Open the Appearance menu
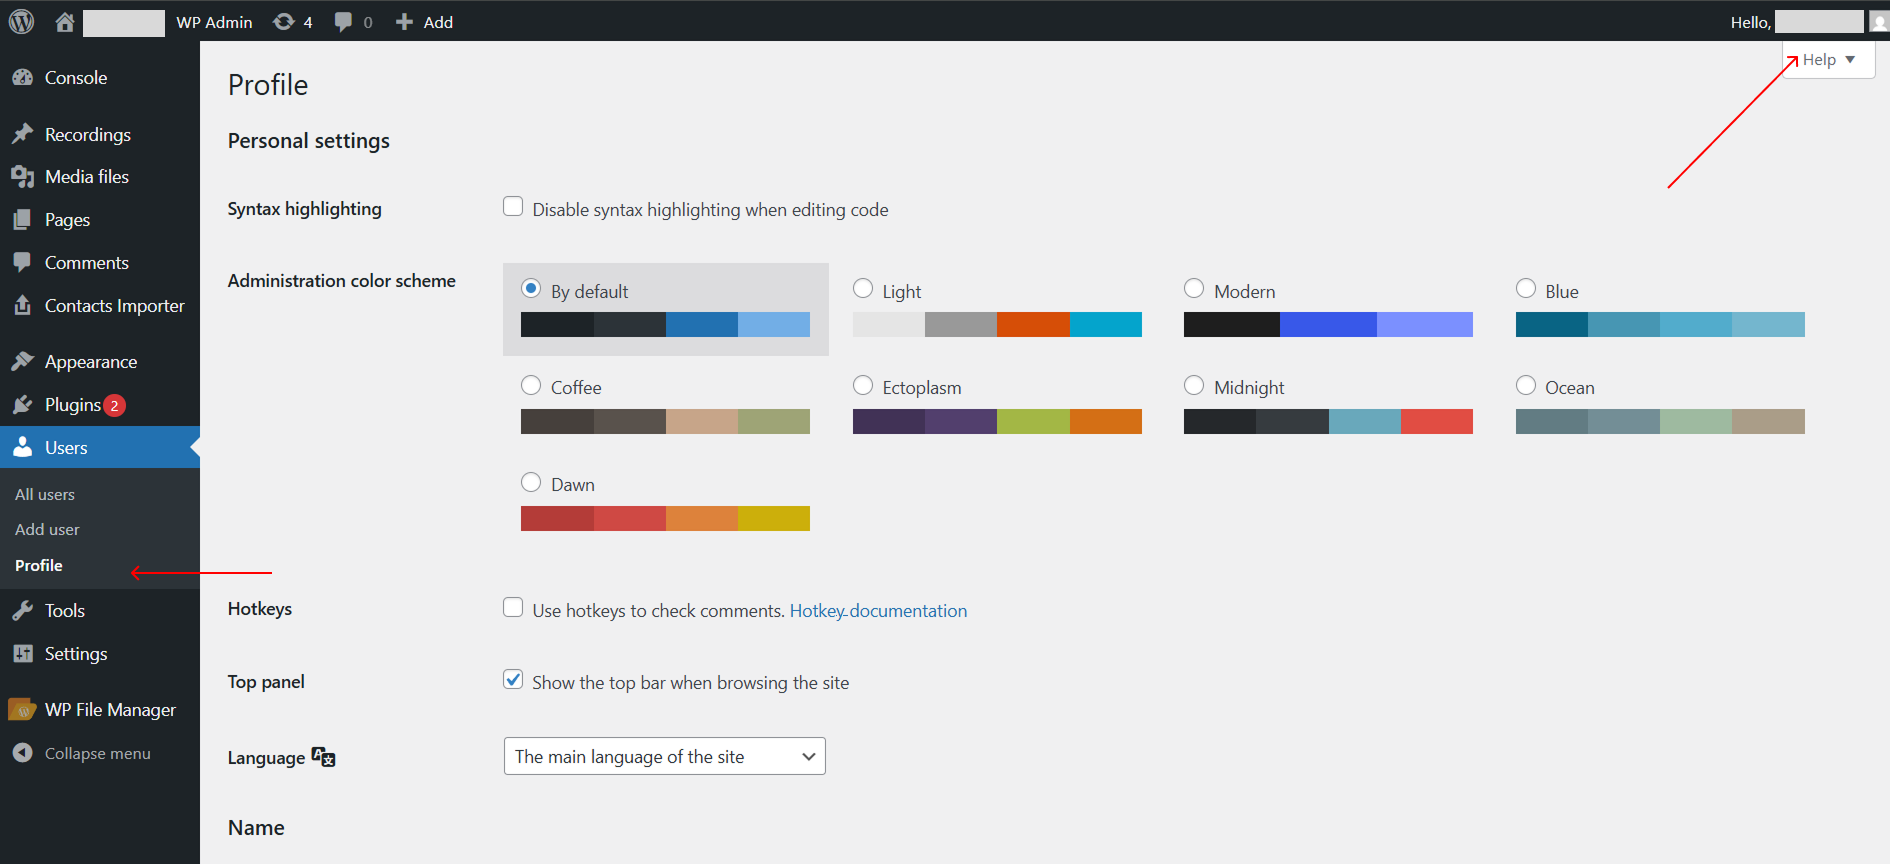This screenshot has height=864, width=1890. tap(90, 362)
